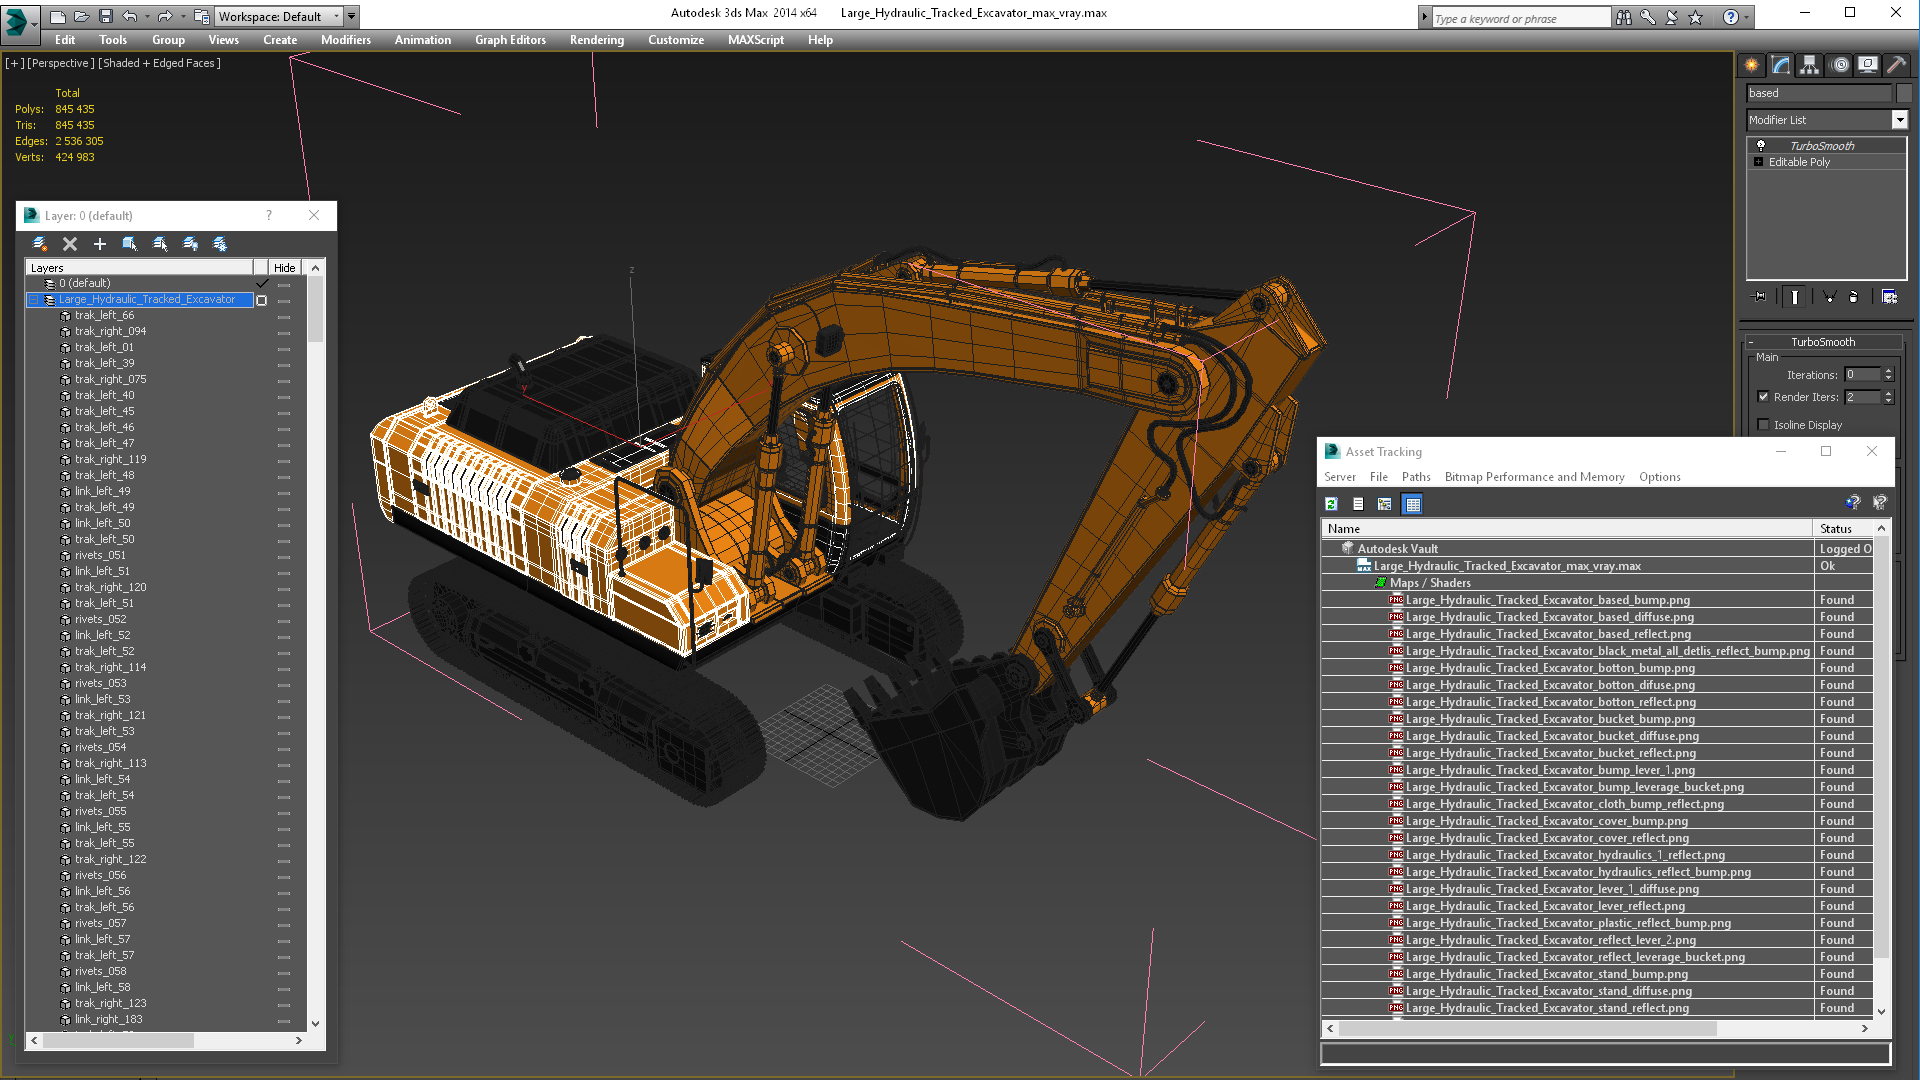The image size is (1920, 1080).
Task: Click the [Shaded + Edged Faces] viewport label
Action: pyautogui.click(x=159, y=63)
